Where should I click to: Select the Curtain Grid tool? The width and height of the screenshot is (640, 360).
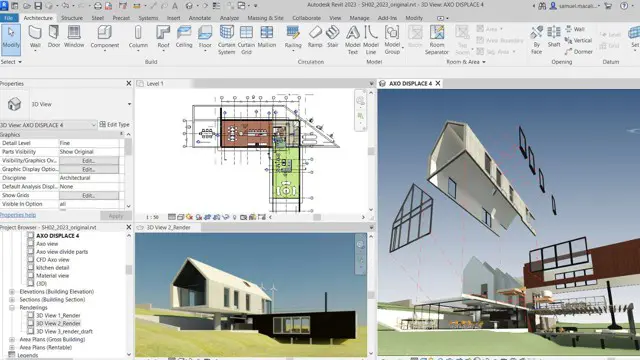point(246,40)
